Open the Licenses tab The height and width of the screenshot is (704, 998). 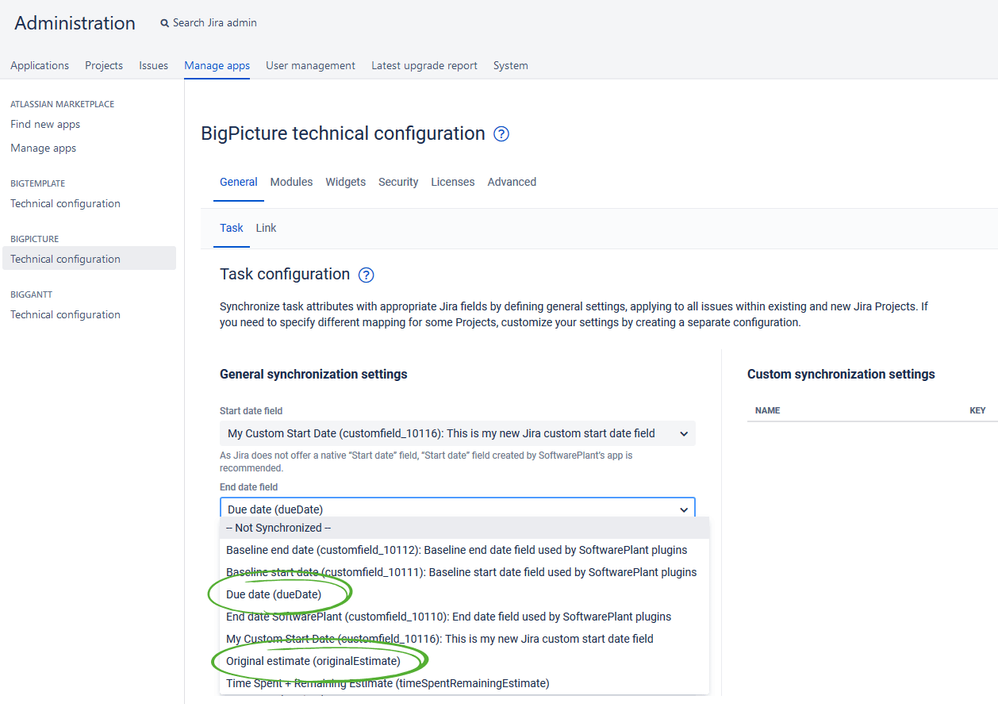[453, 182]
